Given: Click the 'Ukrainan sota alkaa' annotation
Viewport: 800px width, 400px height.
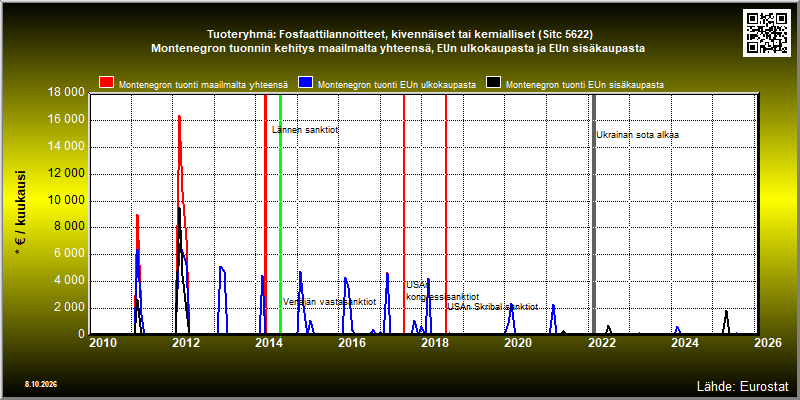Looking at the screenshot, I should [638, 135].
